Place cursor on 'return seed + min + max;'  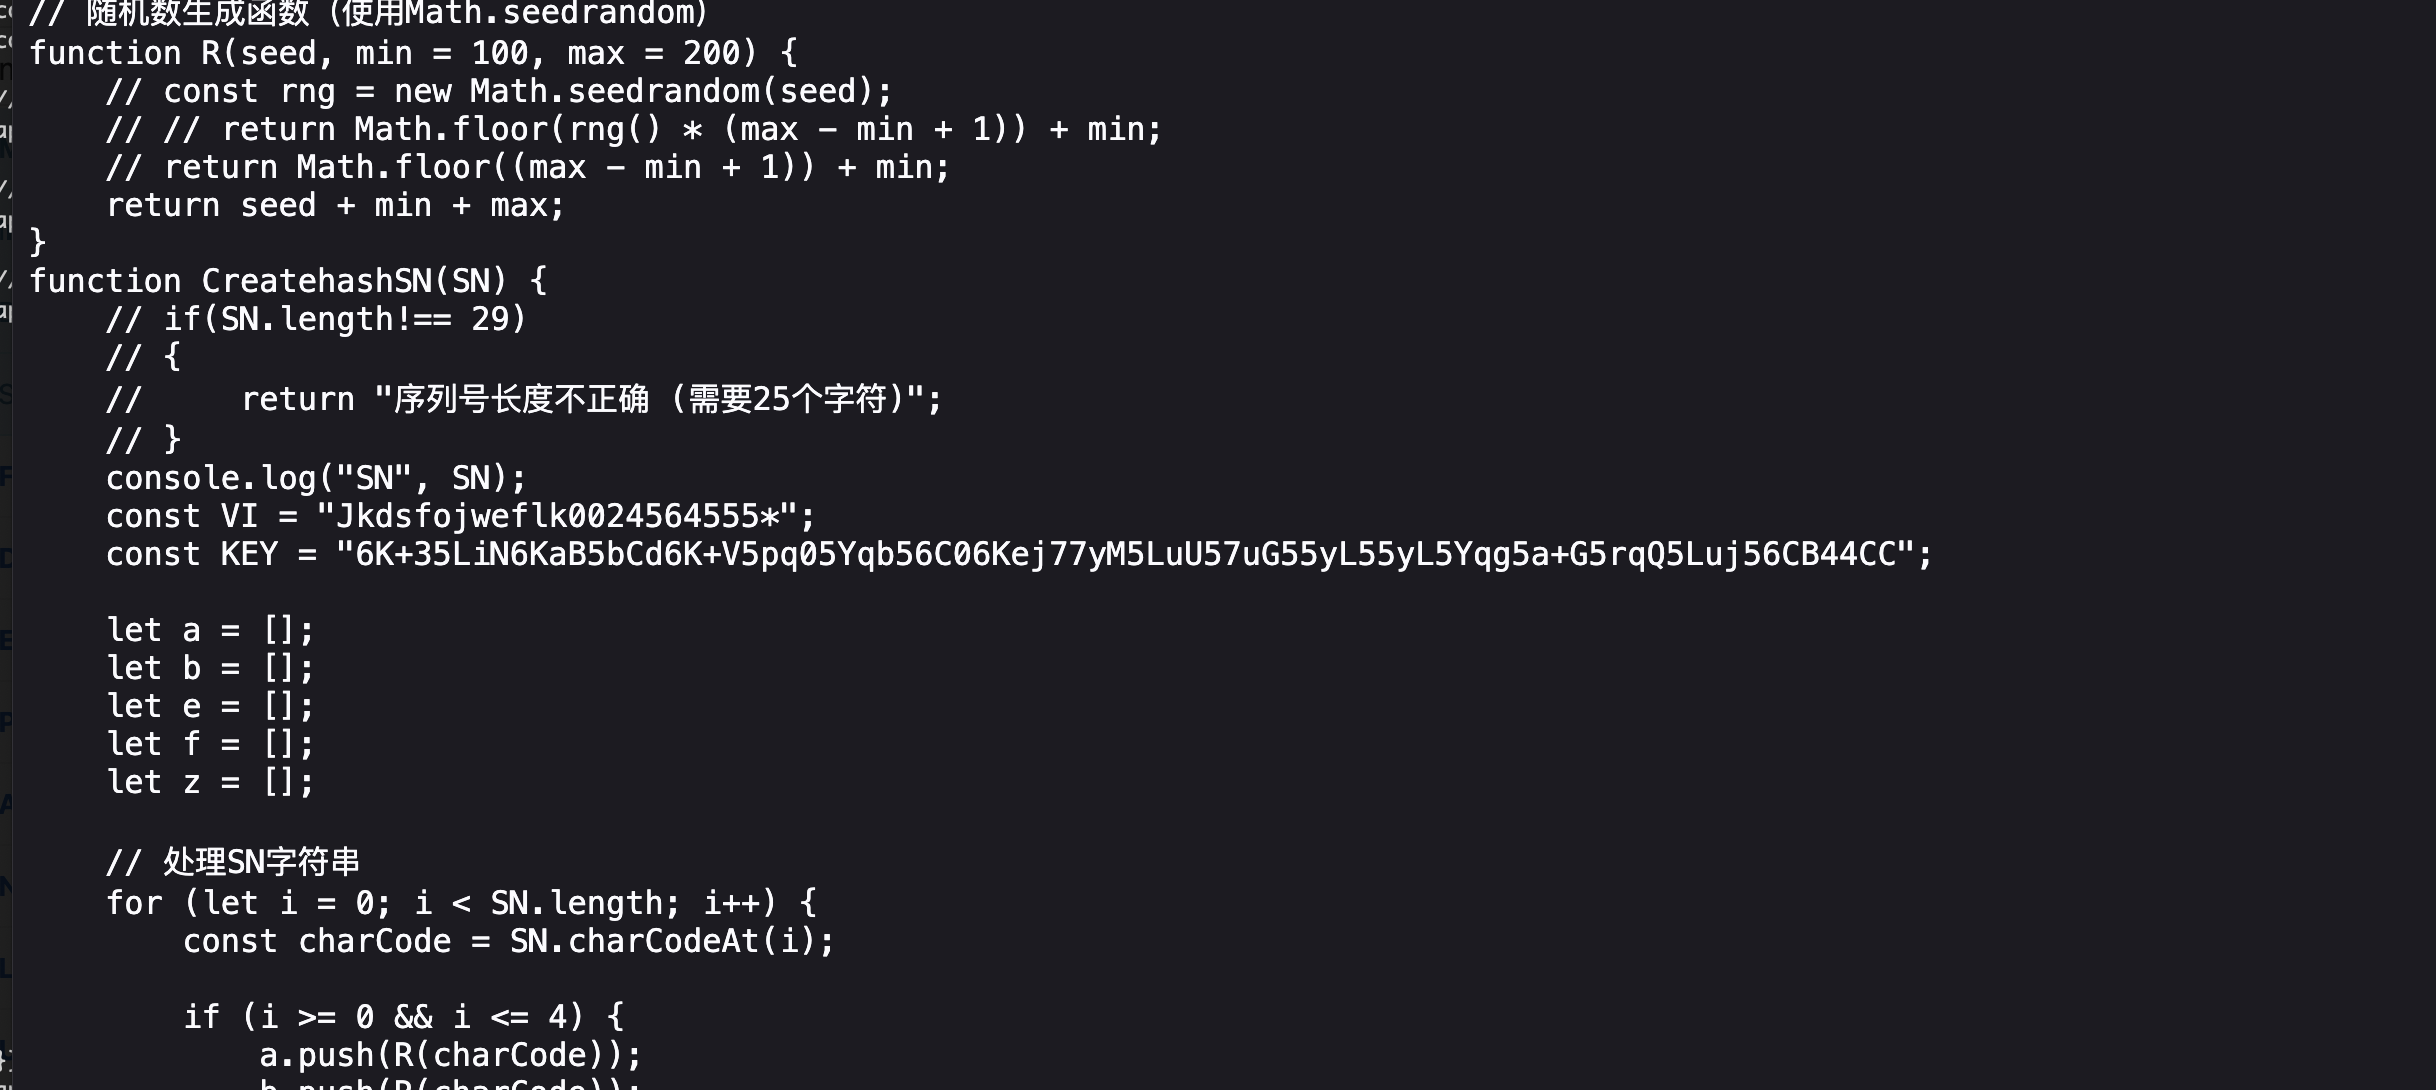336,205
